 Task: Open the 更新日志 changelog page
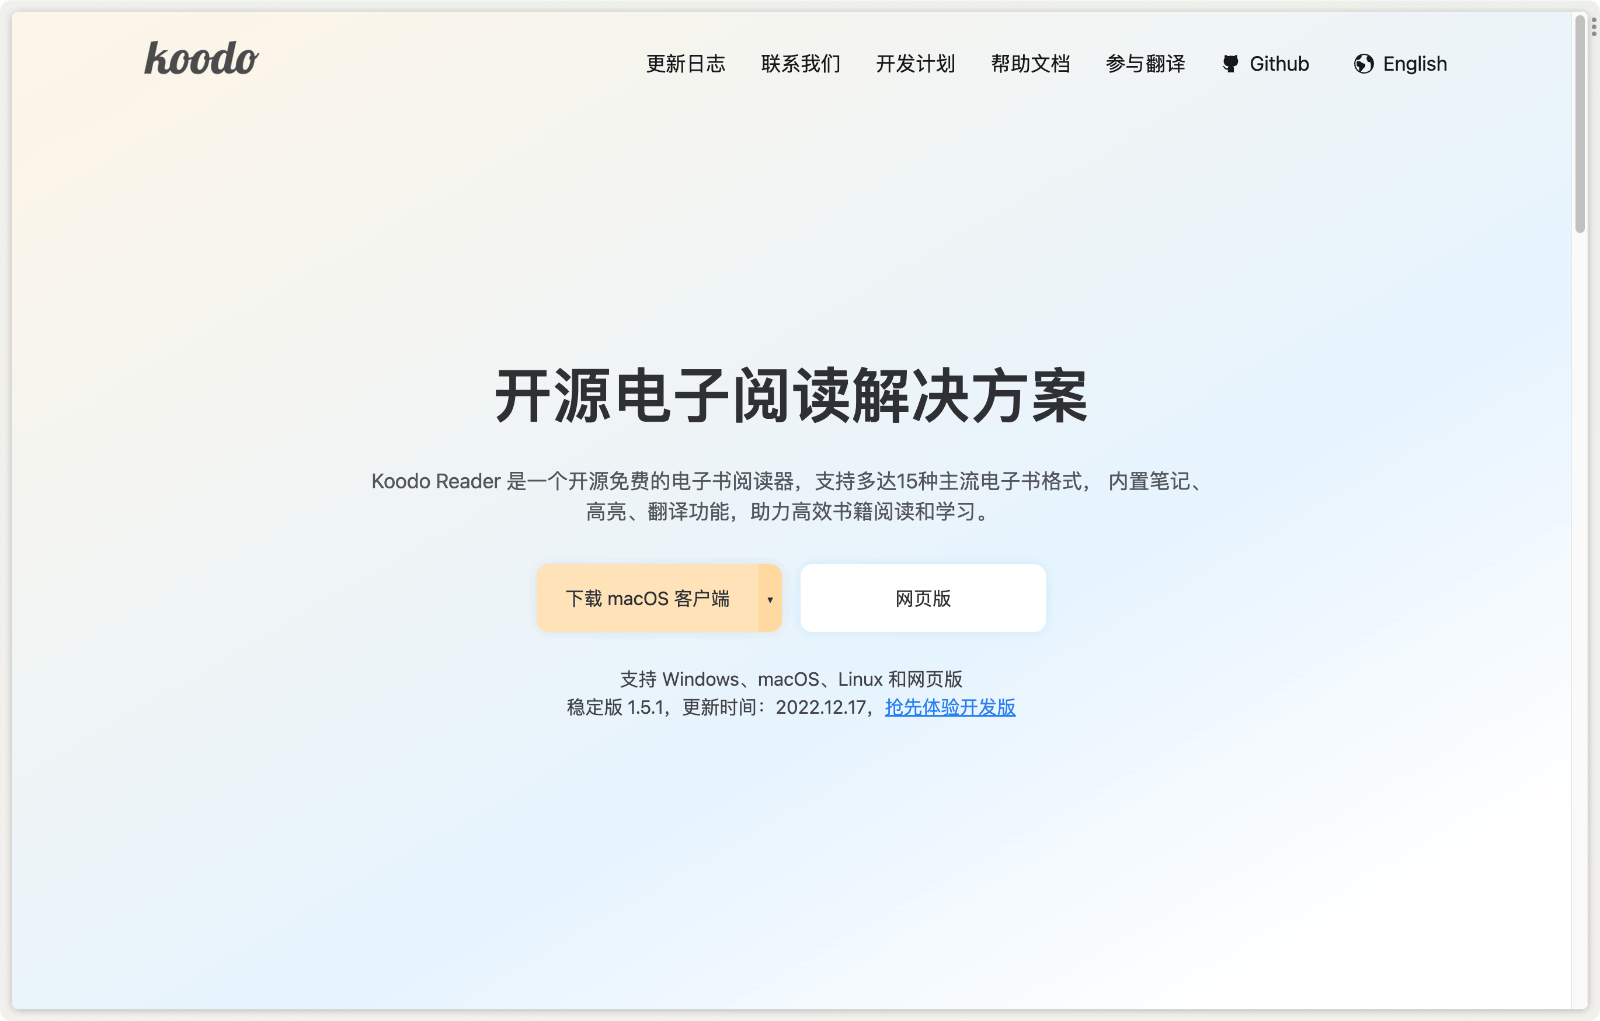click(x=686, y=64)
